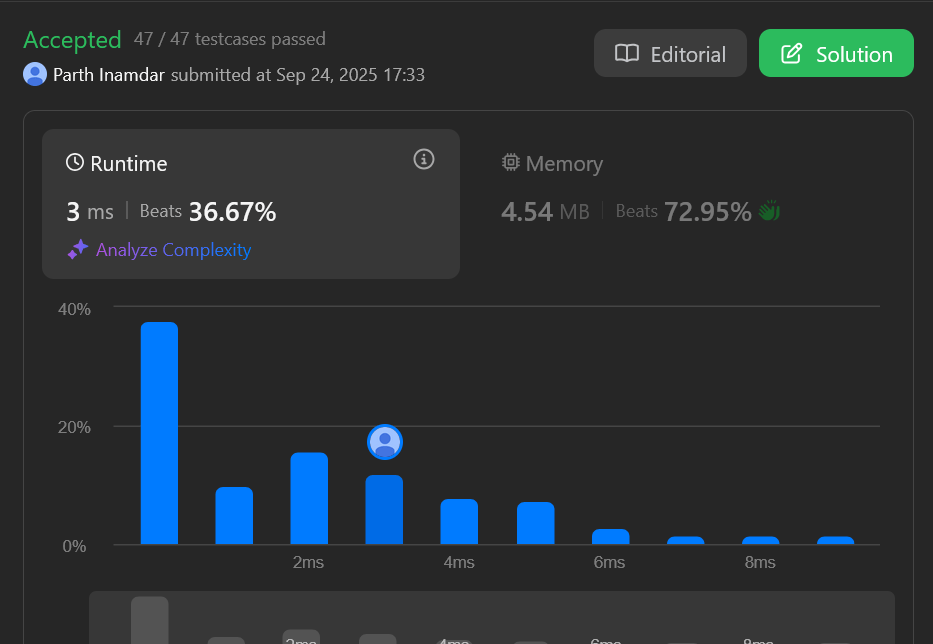Click the histogram bar above 2ms label

coord(309,498)
